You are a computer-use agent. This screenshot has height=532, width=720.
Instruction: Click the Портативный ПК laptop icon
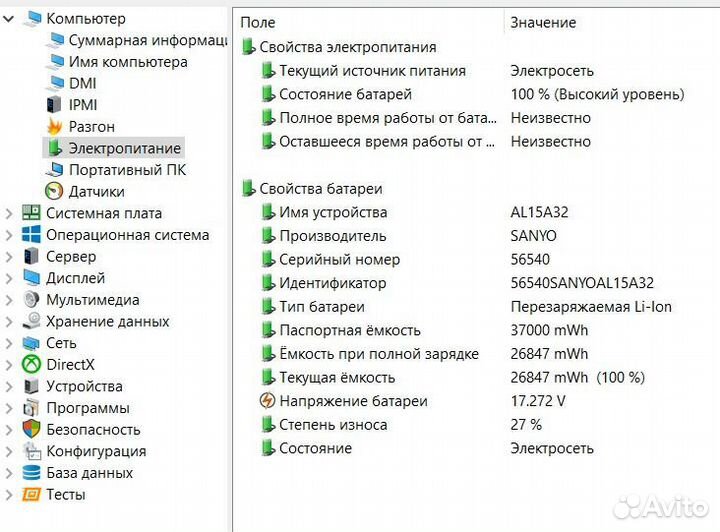[55, 169]
